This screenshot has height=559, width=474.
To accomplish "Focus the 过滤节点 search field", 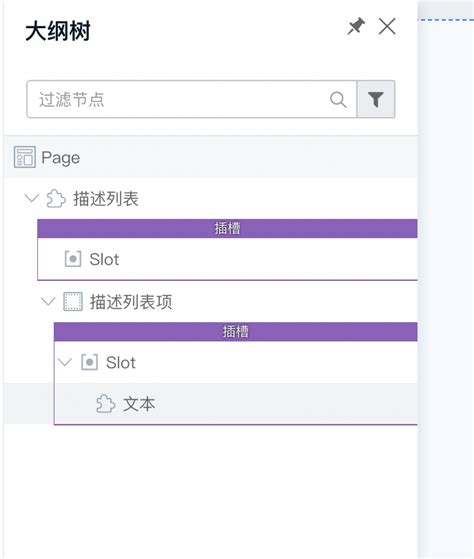I will pyautogui.click(x=192, y=99).
